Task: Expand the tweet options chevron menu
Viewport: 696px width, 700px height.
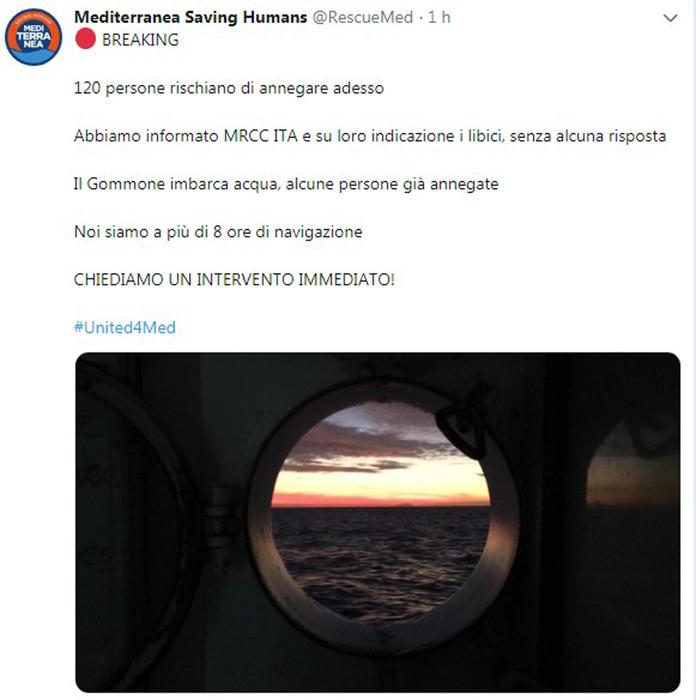Action: click(x=670, y=18)
